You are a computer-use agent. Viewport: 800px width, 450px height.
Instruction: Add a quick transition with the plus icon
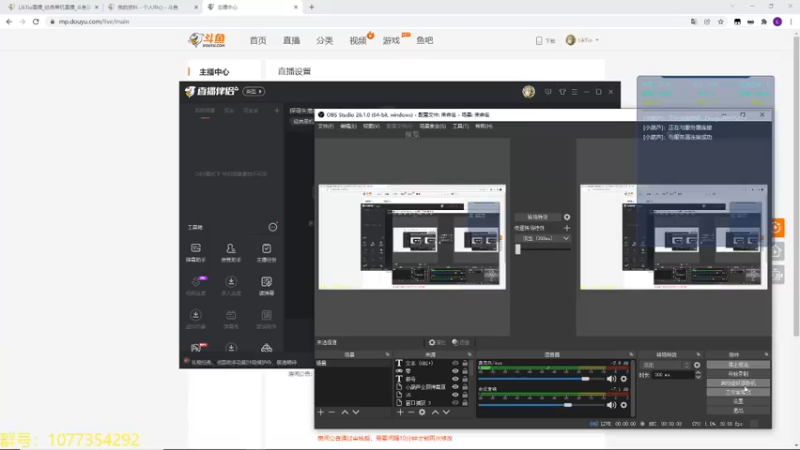point(567,228)
